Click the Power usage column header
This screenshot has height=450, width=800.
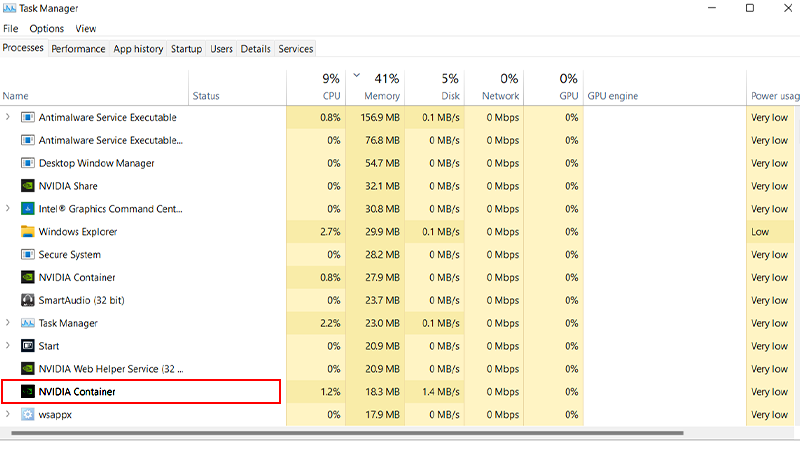[773, 88]
